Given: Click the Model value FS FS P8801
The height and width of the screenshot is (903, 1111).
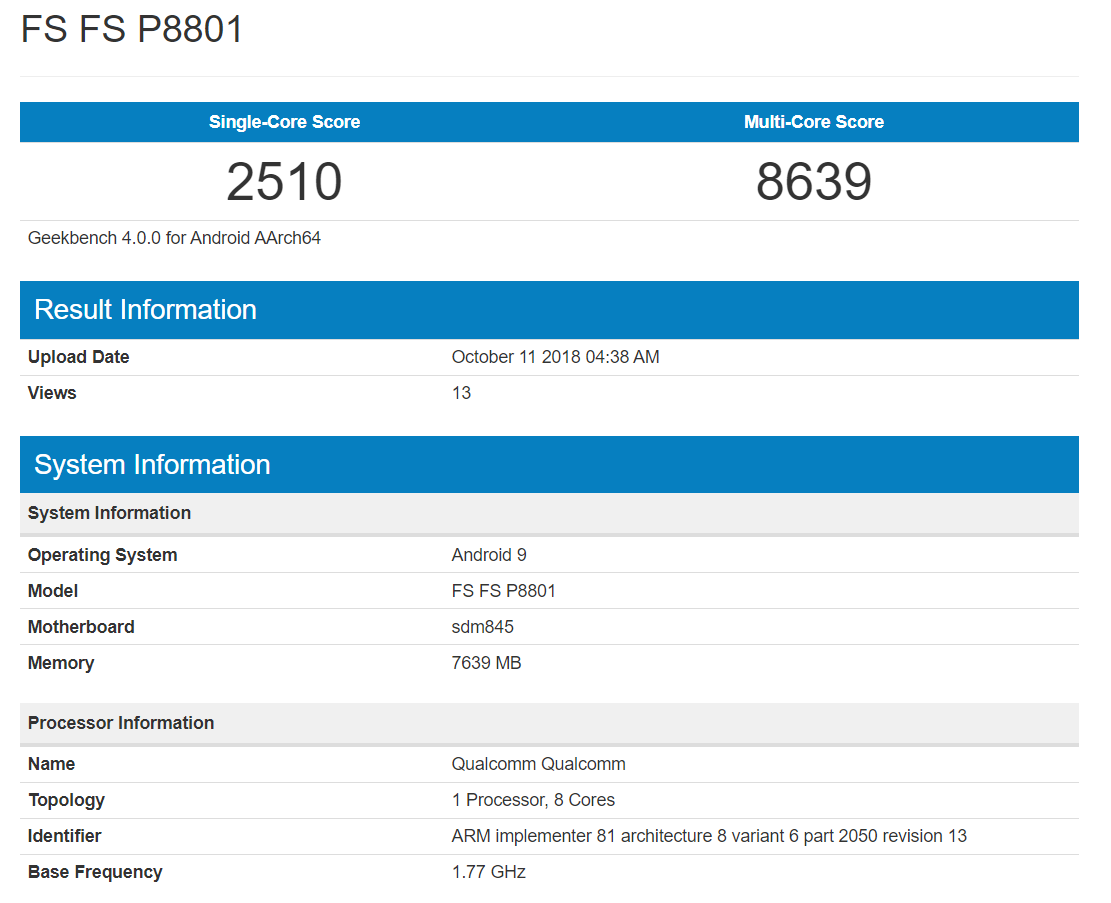Looking at the screenshot, I should tap(503, 591).
